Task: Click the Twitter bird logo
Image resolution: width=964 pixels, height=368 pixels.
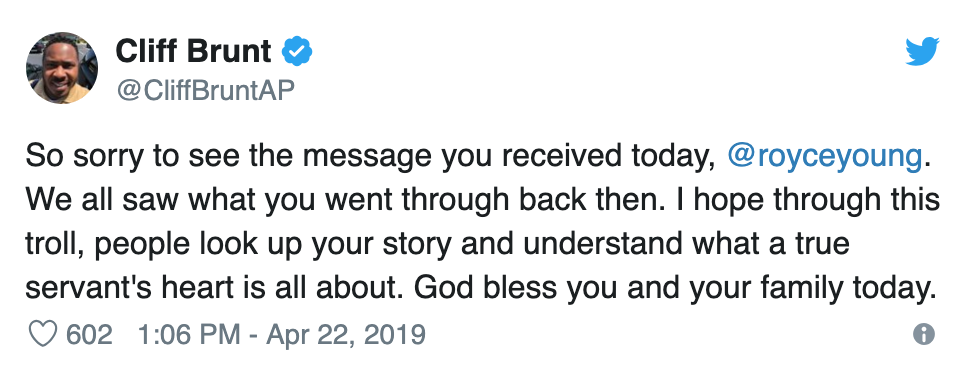Action: (922, 51)
